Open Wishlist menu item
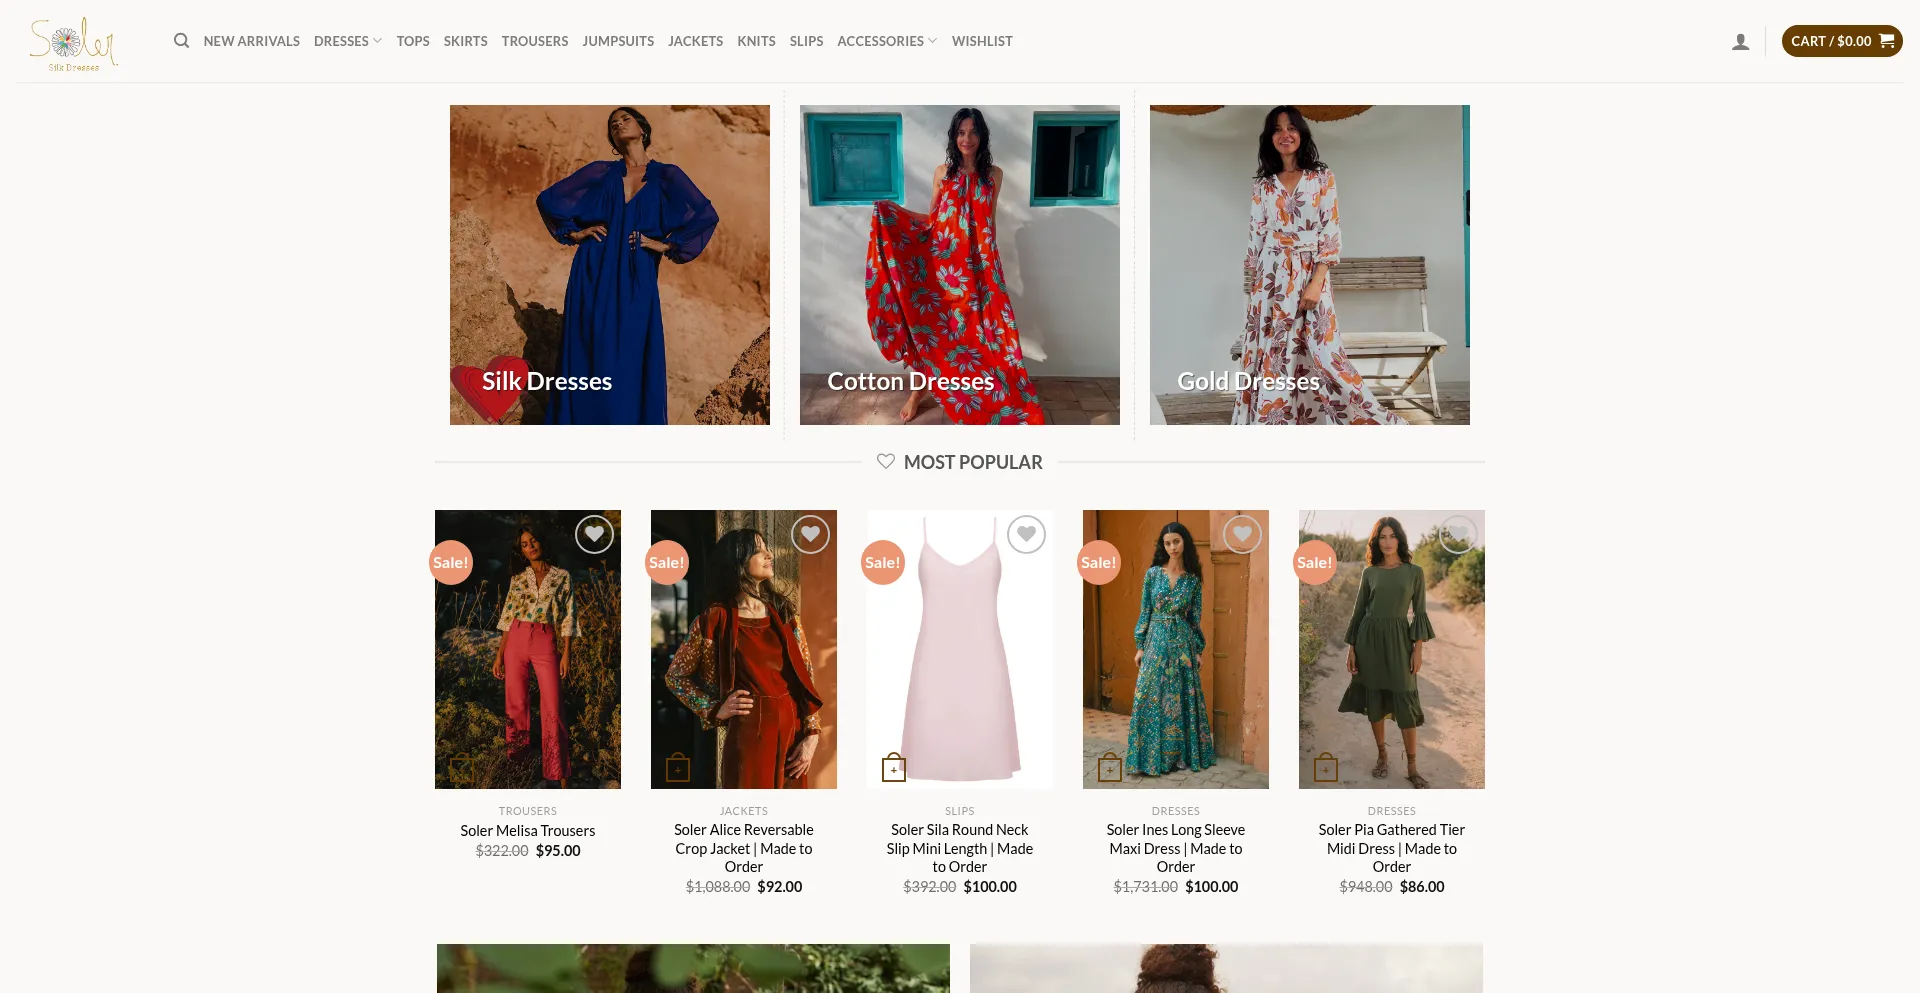Viewport: 1920px width, 993px height. point(982,41)
